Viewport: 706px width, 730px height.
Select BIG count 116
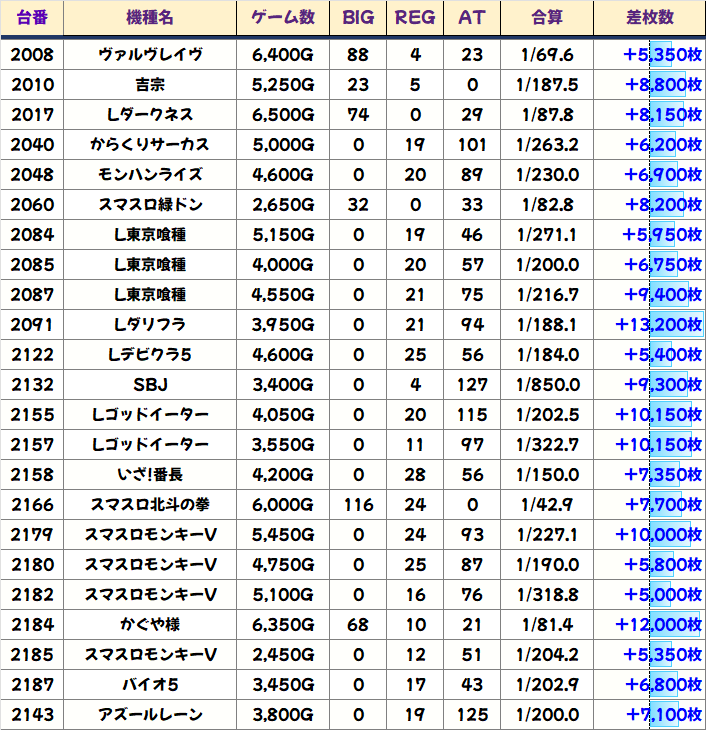358,505
